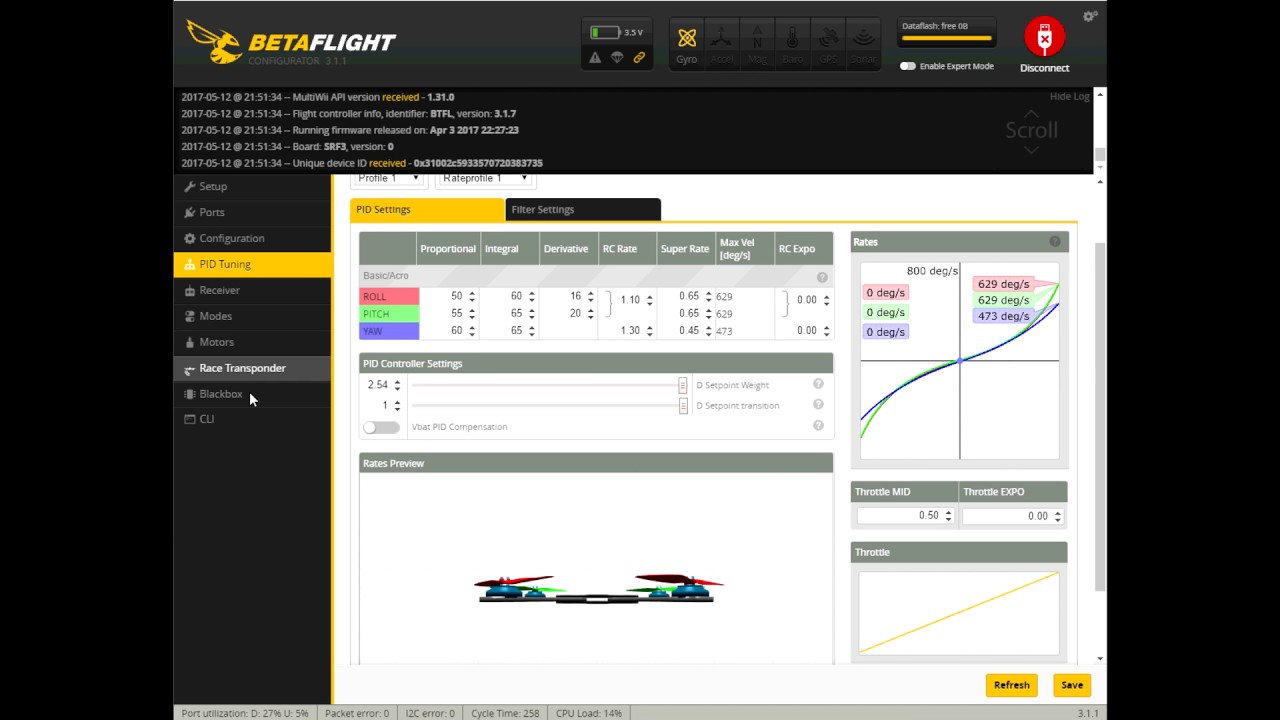Viewport: 1280px width, 720px height.
Task: Open help for D Setpoint transition
Action: tap(818, 405)
